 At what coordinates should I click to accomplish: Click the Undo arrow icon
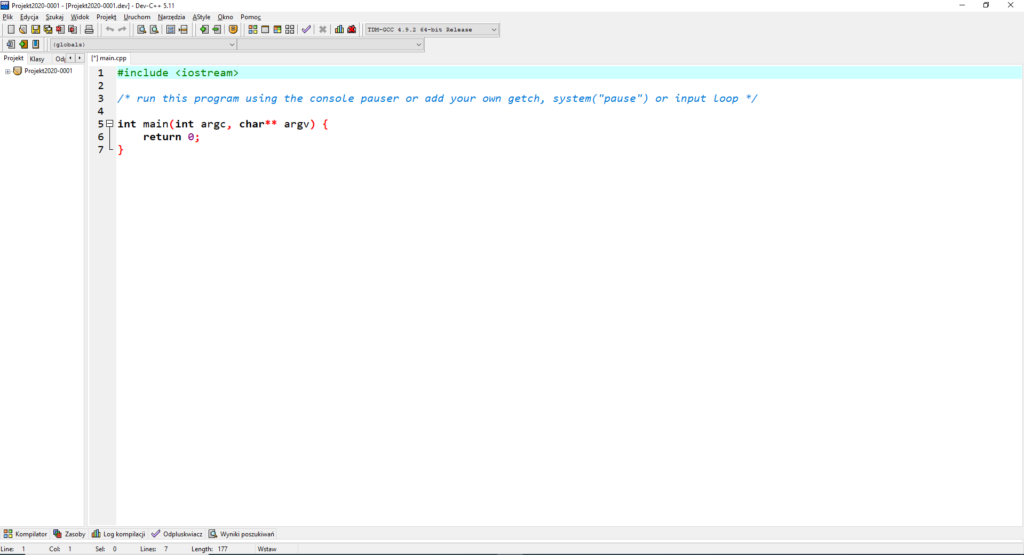click(109, 30)
